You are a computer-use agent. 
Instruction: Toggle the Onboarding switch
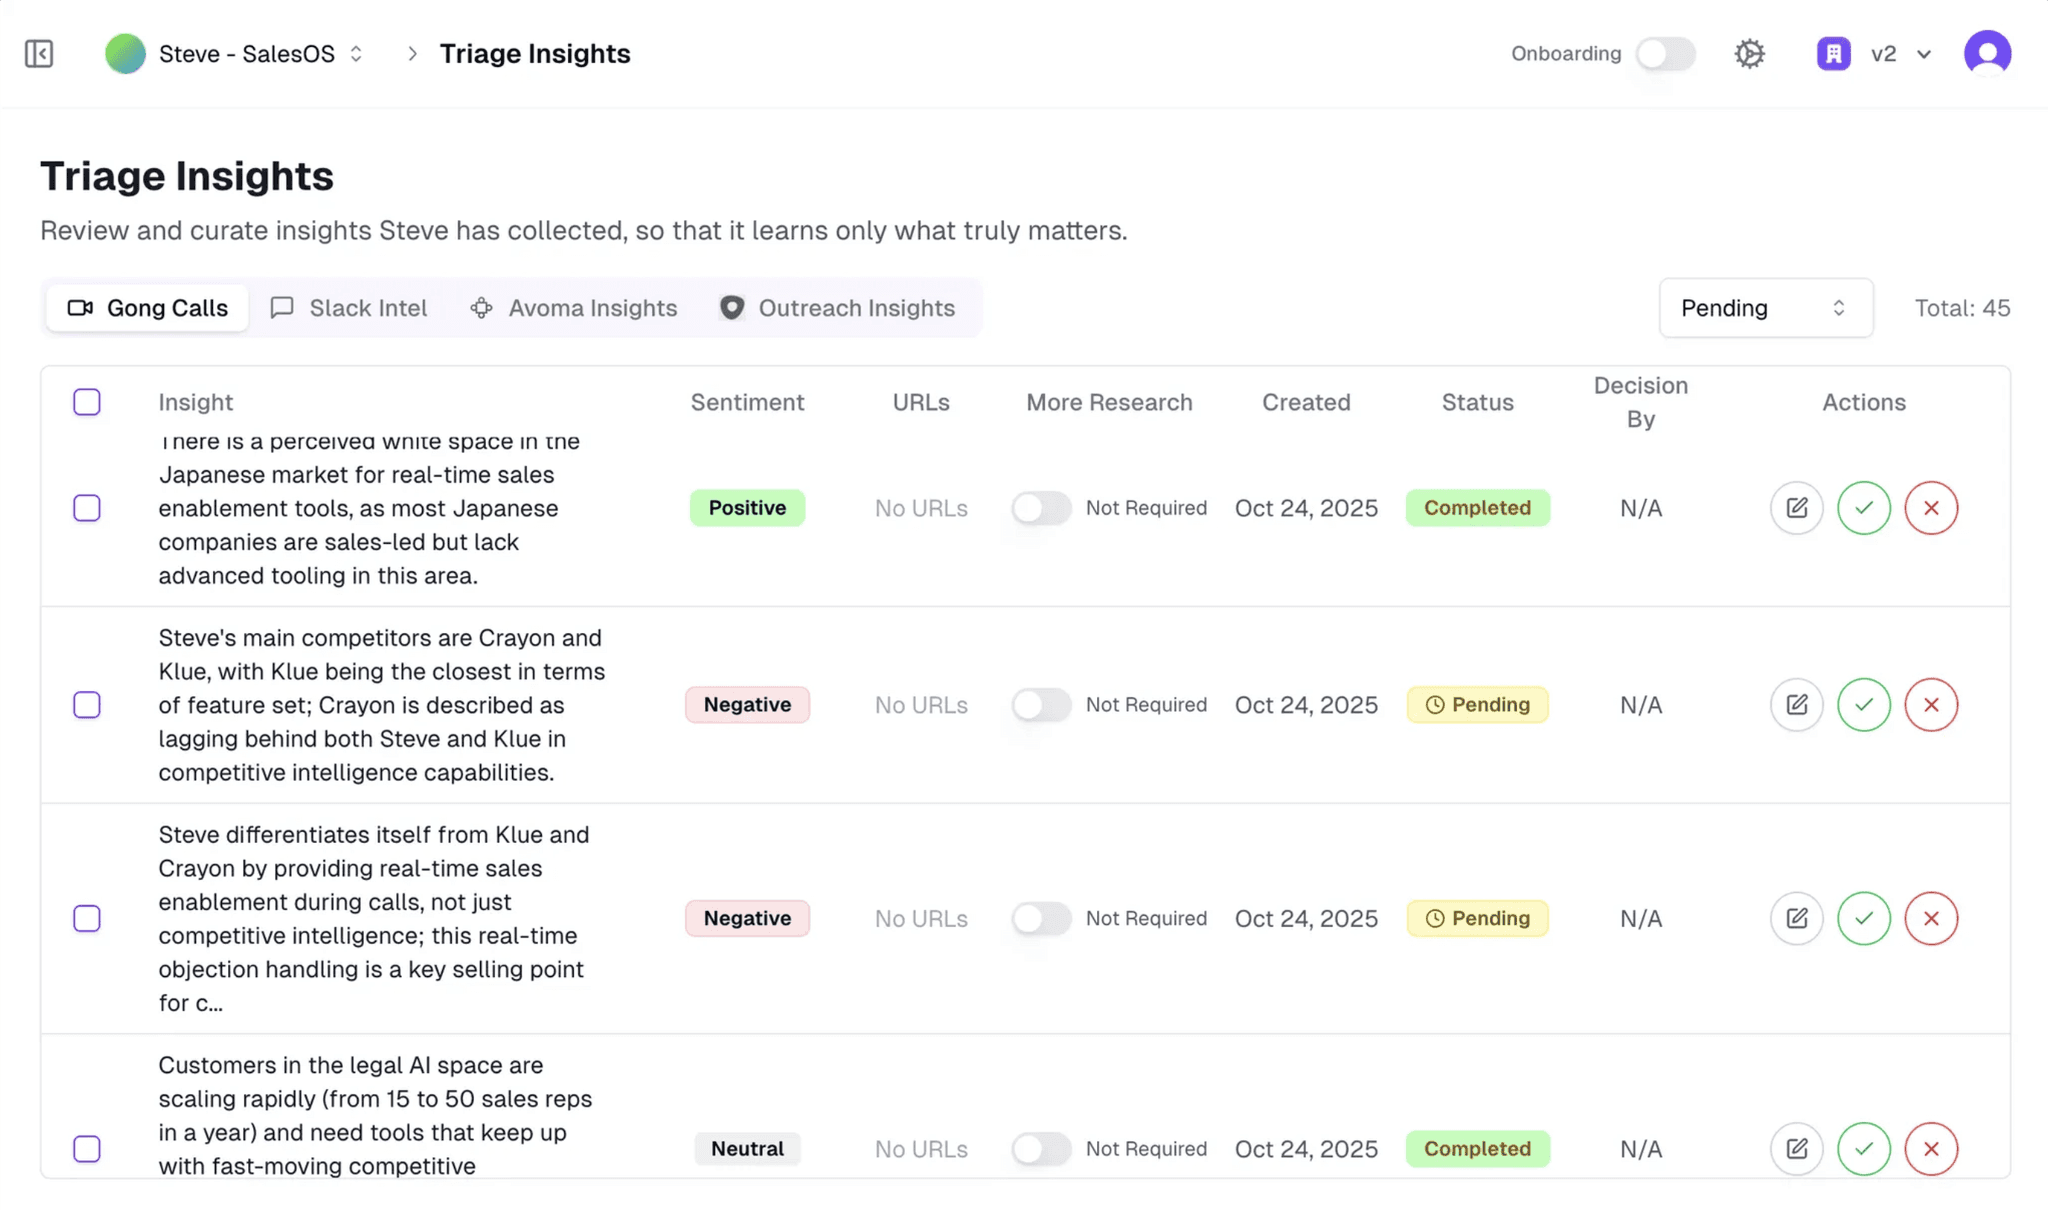1665,54
